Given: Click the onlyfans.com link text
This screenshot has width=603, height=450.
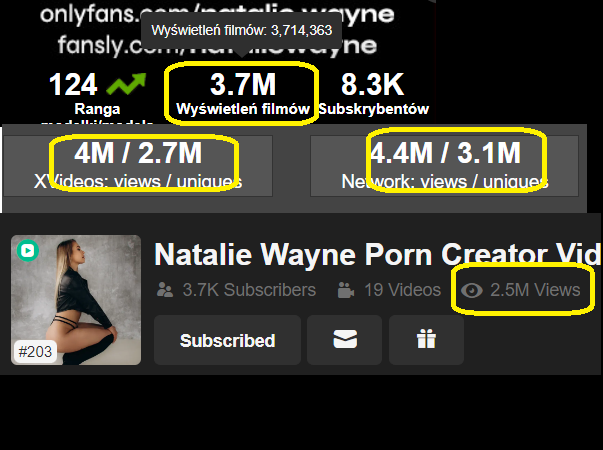Looking at the screenshot, I should point(217,14).
